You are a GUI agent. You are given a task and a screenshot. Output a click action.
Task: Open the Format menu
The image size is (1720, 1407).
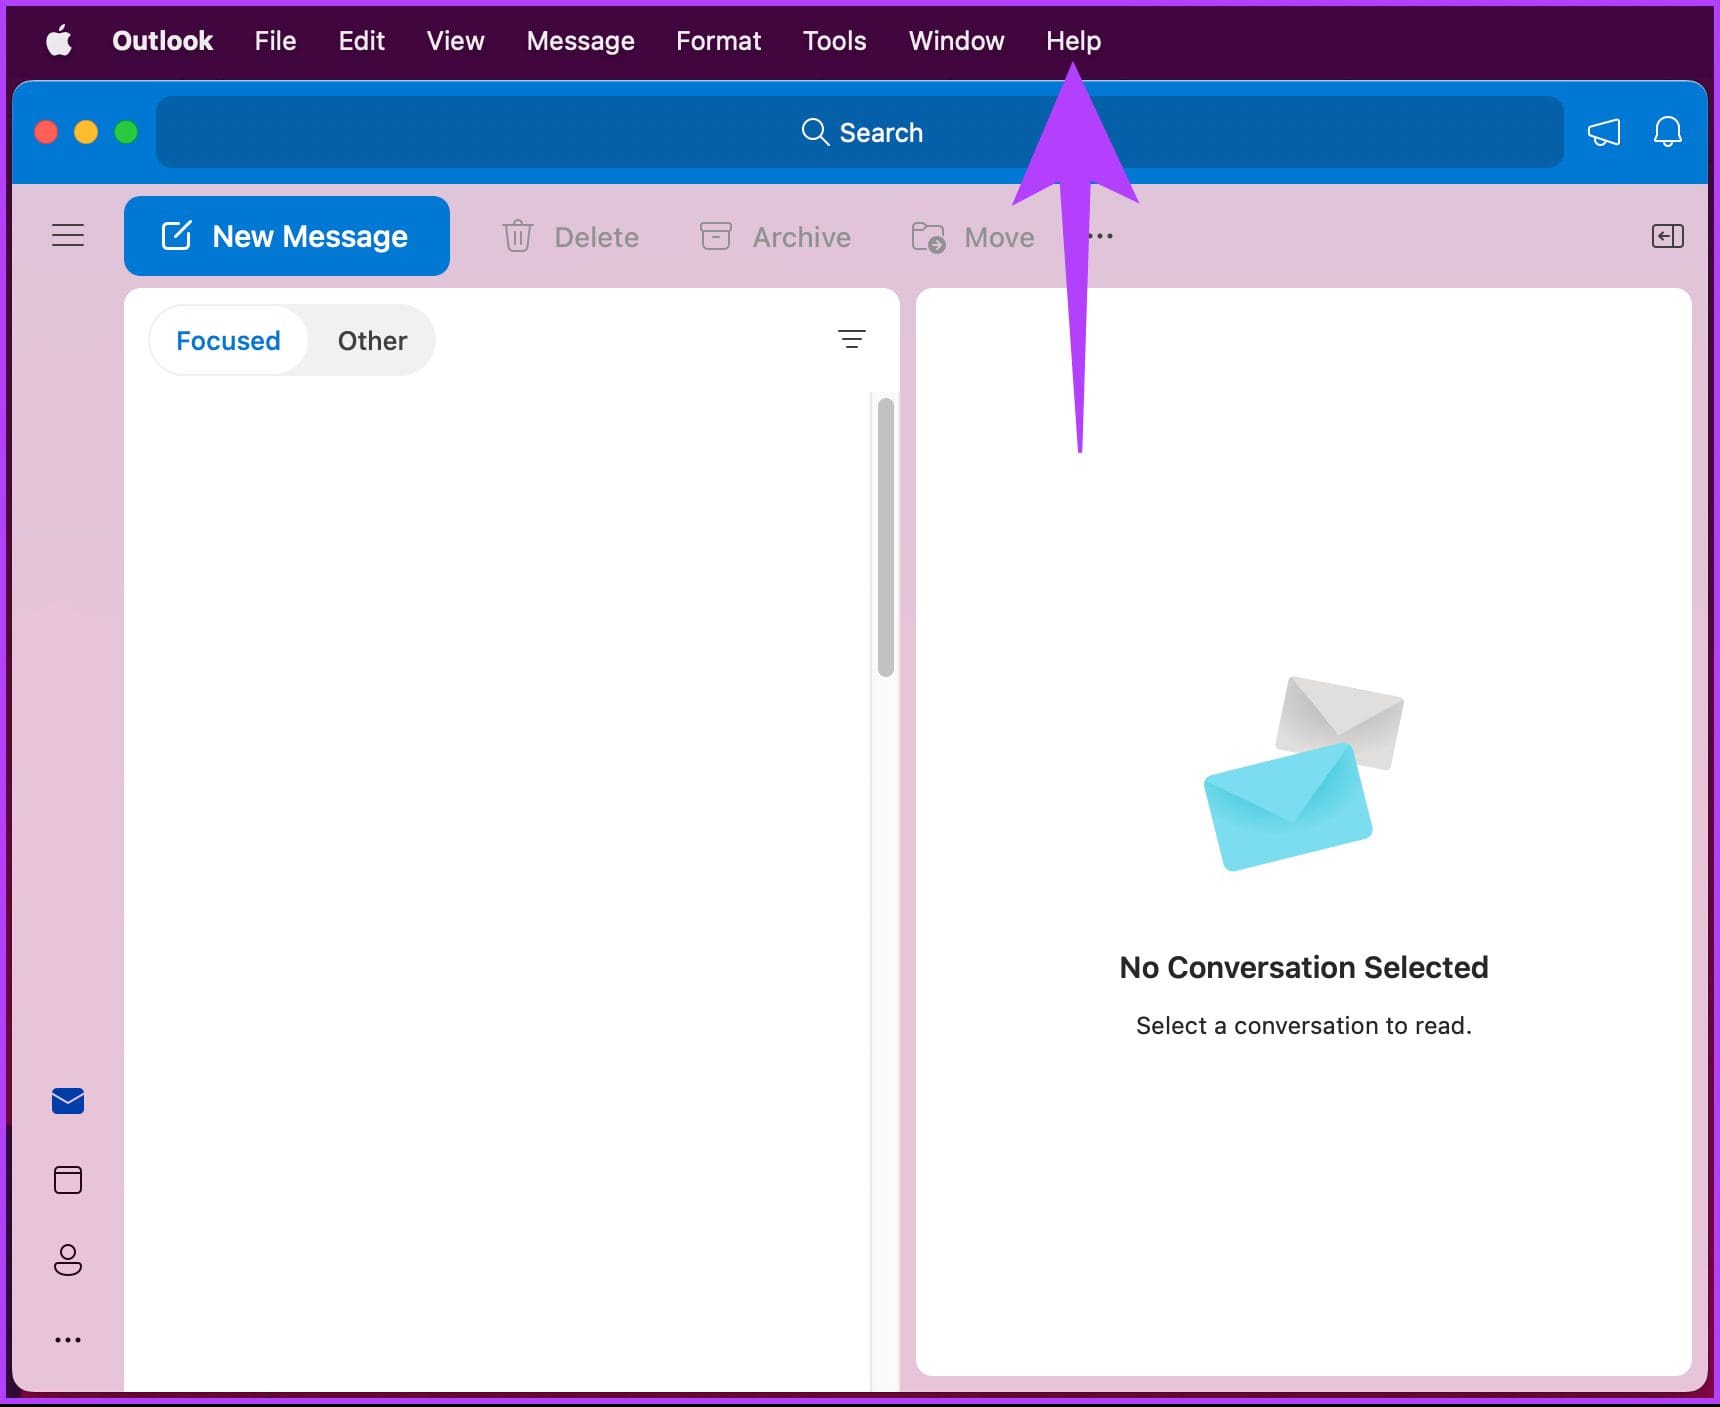pos(718,41)
